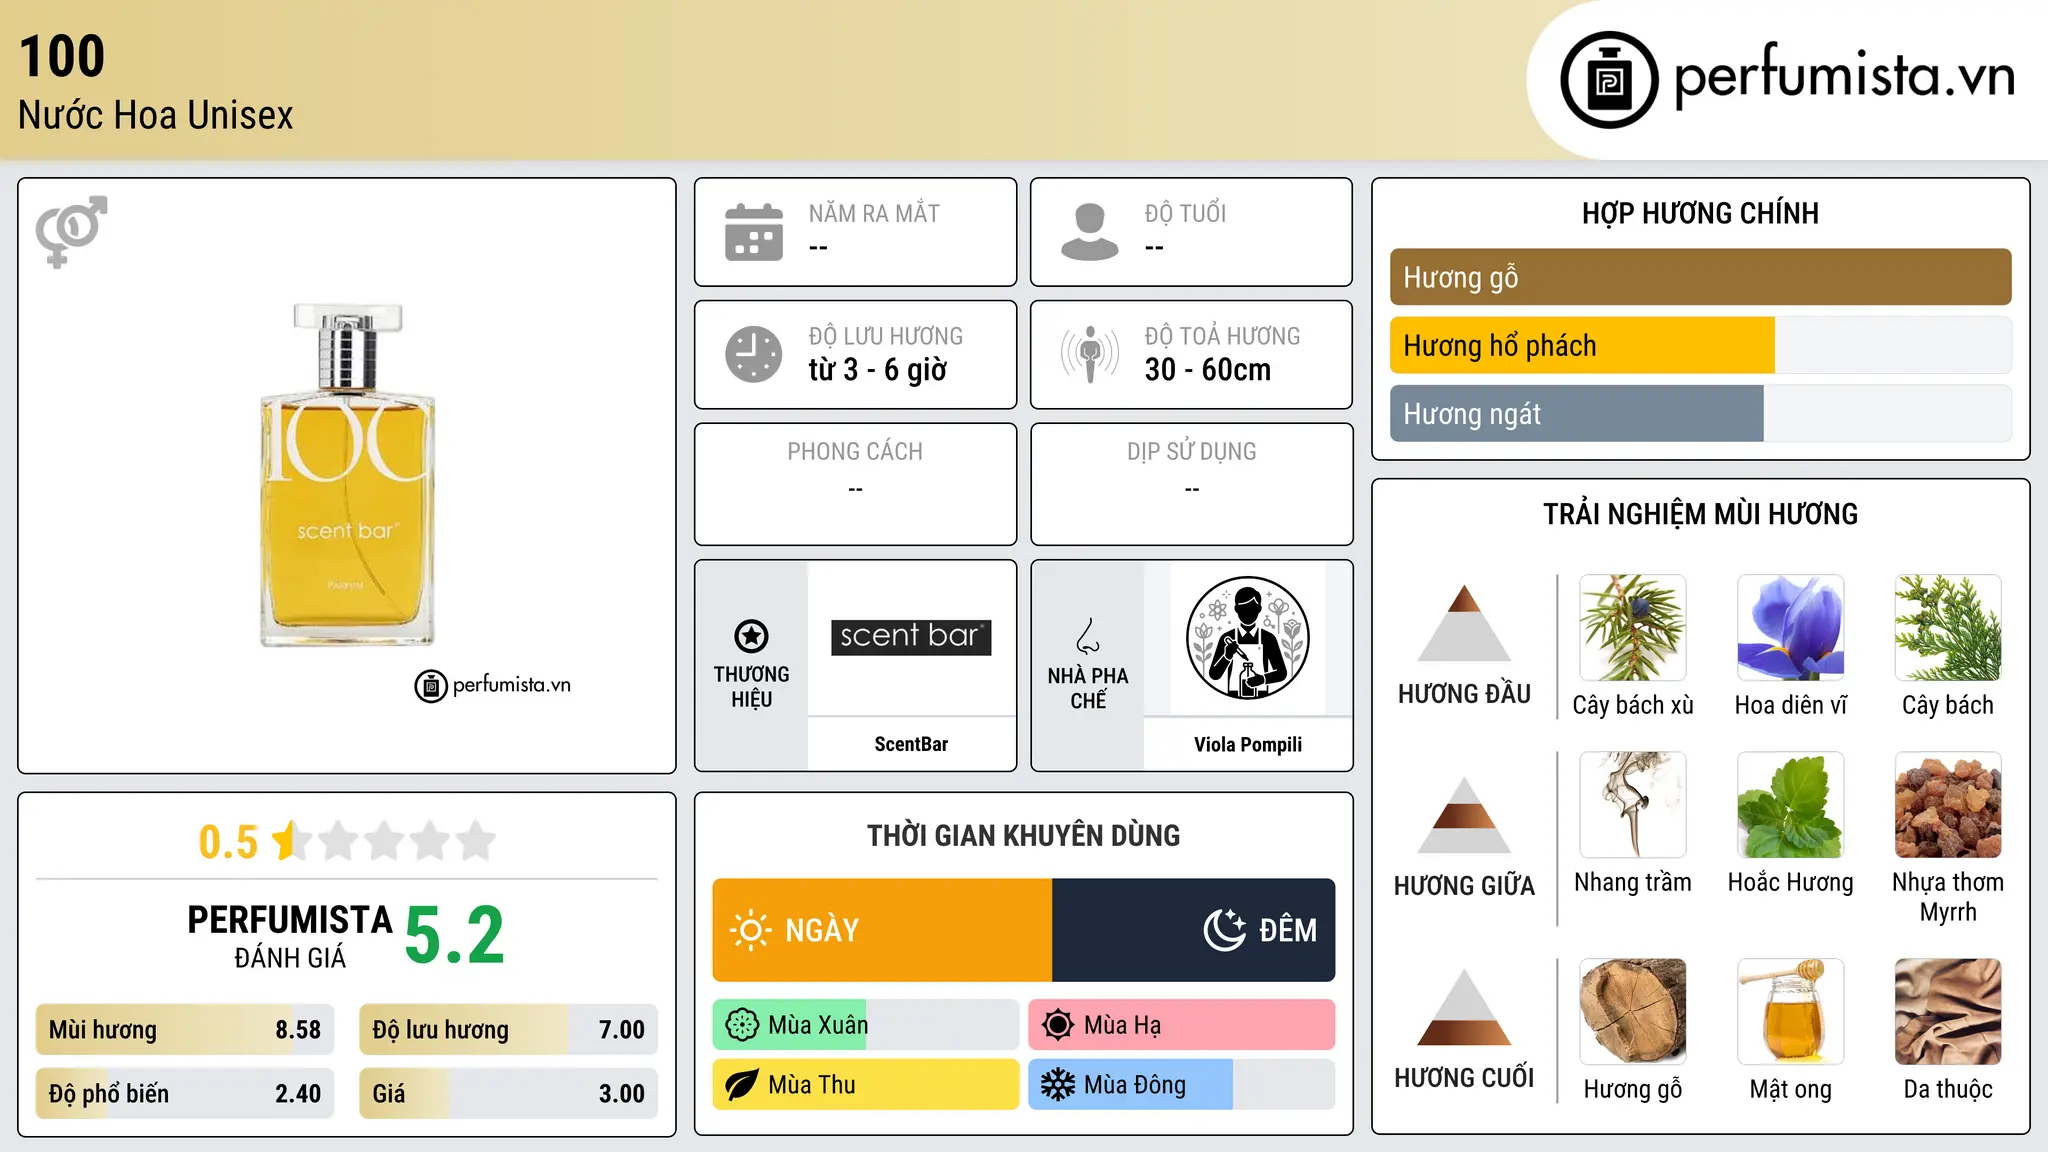The height and width of the screenshot is (1152, 2048).
Task: Click the nose icon for perfumer
Action: (1088, 636)
